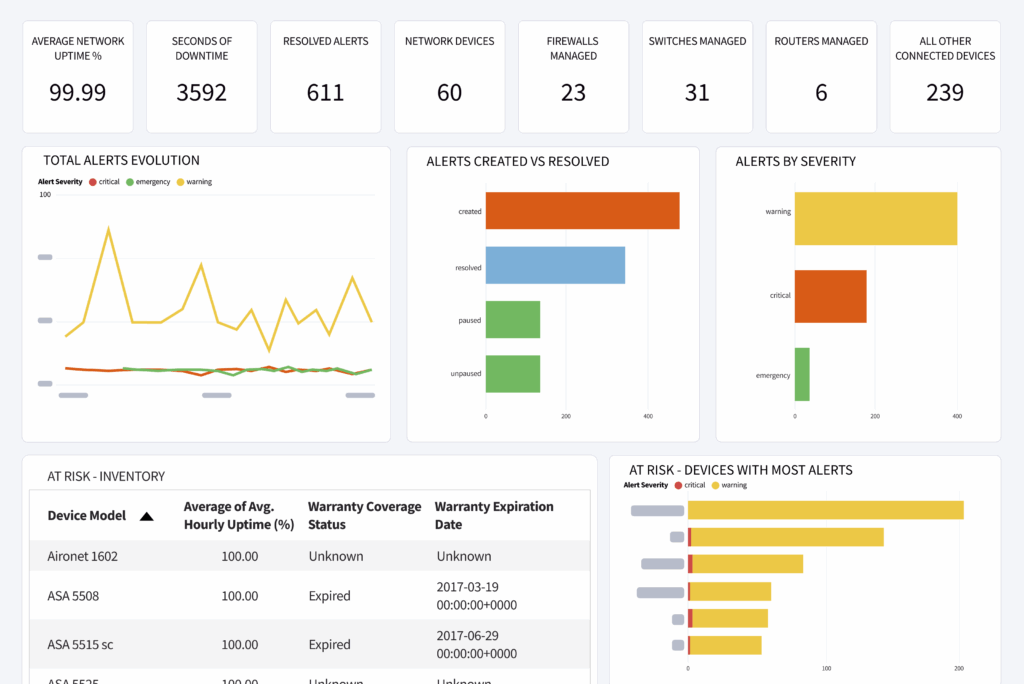Image resolution: width=1024 pixels, height=684 pixels.
Task: Click the highest peak of warning line
Action: point(108,229)
